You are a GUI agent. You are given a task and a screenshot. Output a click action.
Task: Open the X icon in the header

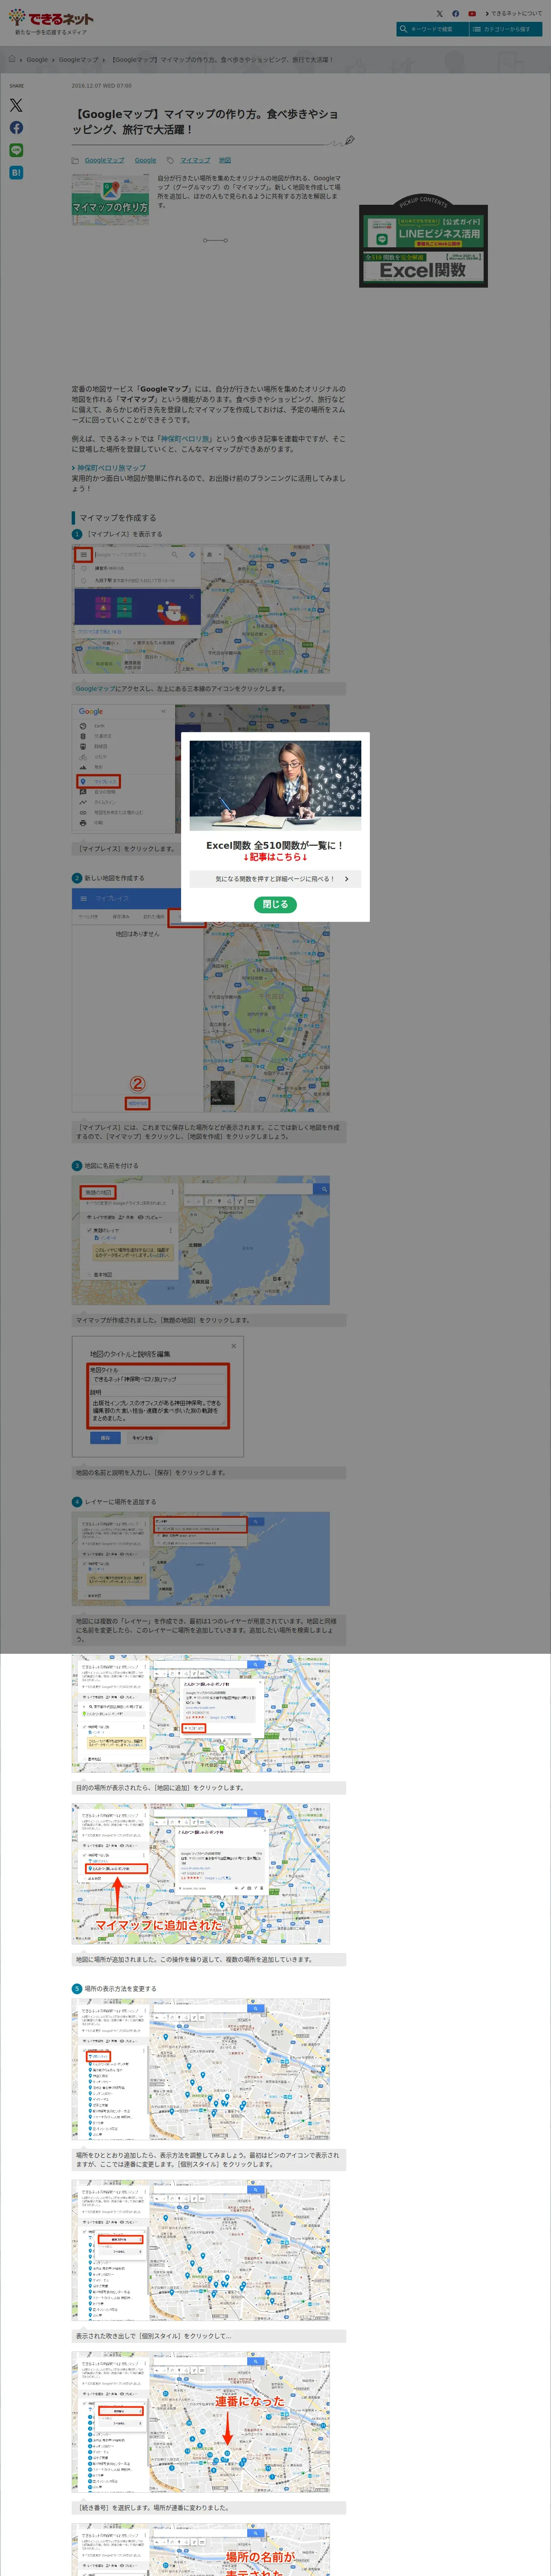(439, 14)
